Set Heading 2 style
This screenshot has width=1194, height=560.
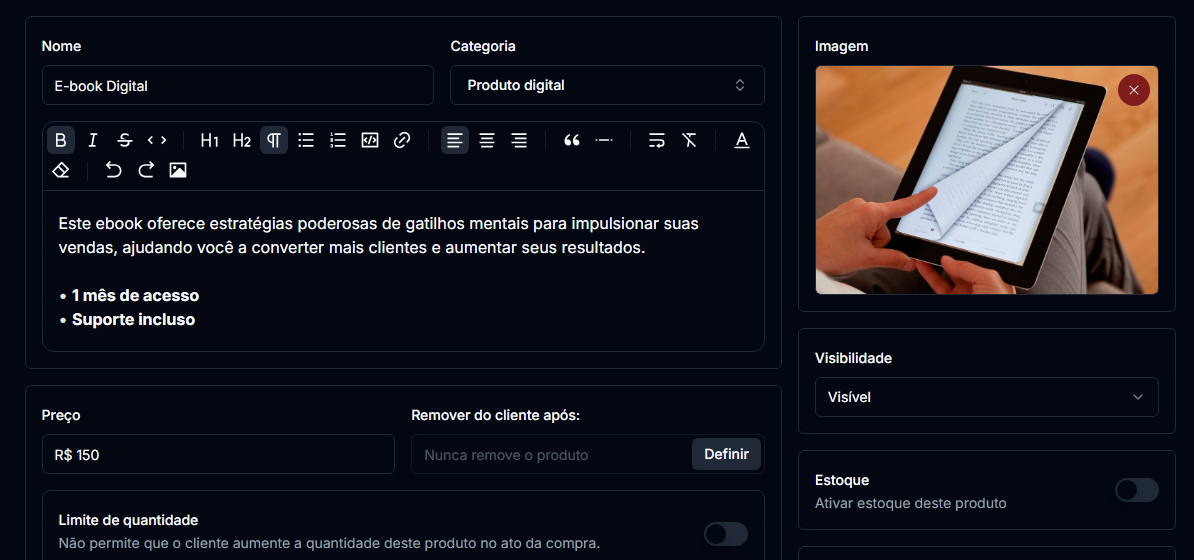pyautogui.click(x=241, y=140)
